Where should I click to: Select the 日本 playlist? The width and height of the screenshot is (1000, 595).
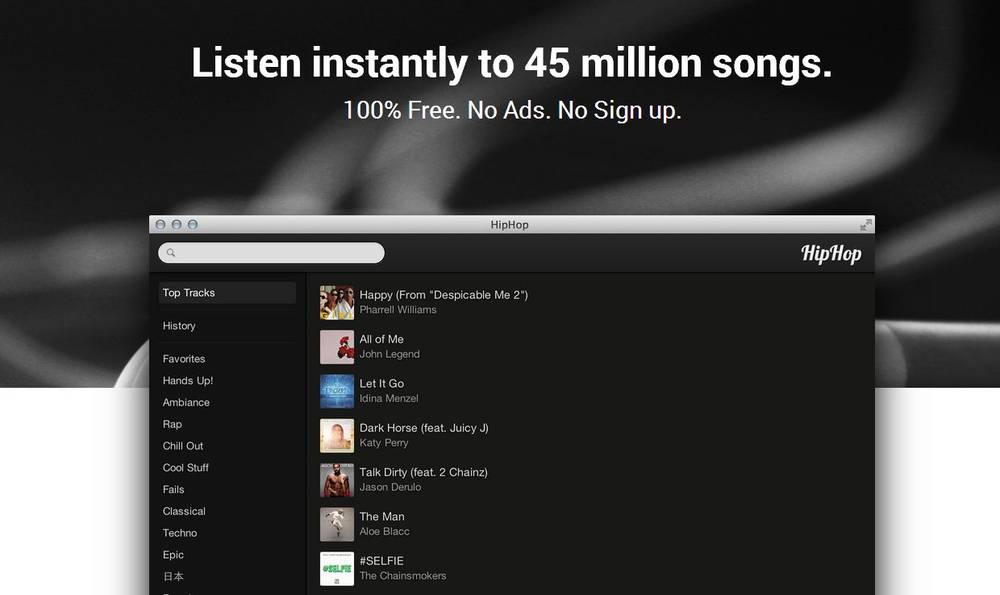tap(173, 577)
